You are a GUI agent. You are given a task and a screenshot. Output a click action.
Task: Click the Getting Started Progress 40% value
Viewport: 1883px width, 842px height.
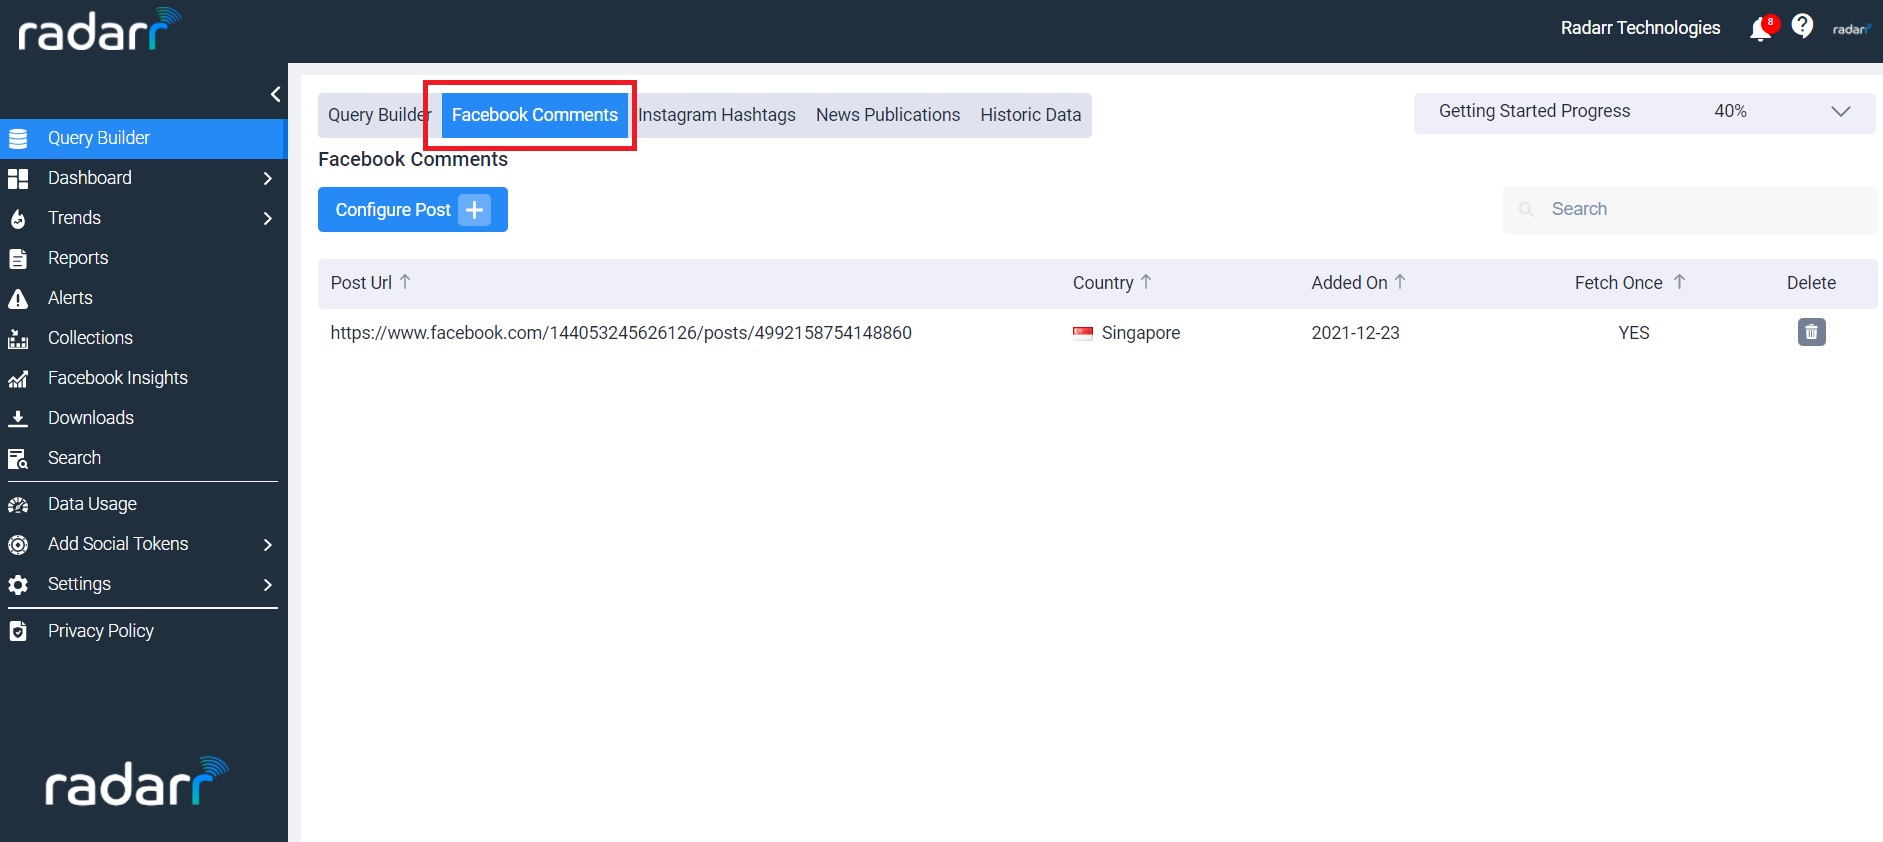pos(1730,111)
